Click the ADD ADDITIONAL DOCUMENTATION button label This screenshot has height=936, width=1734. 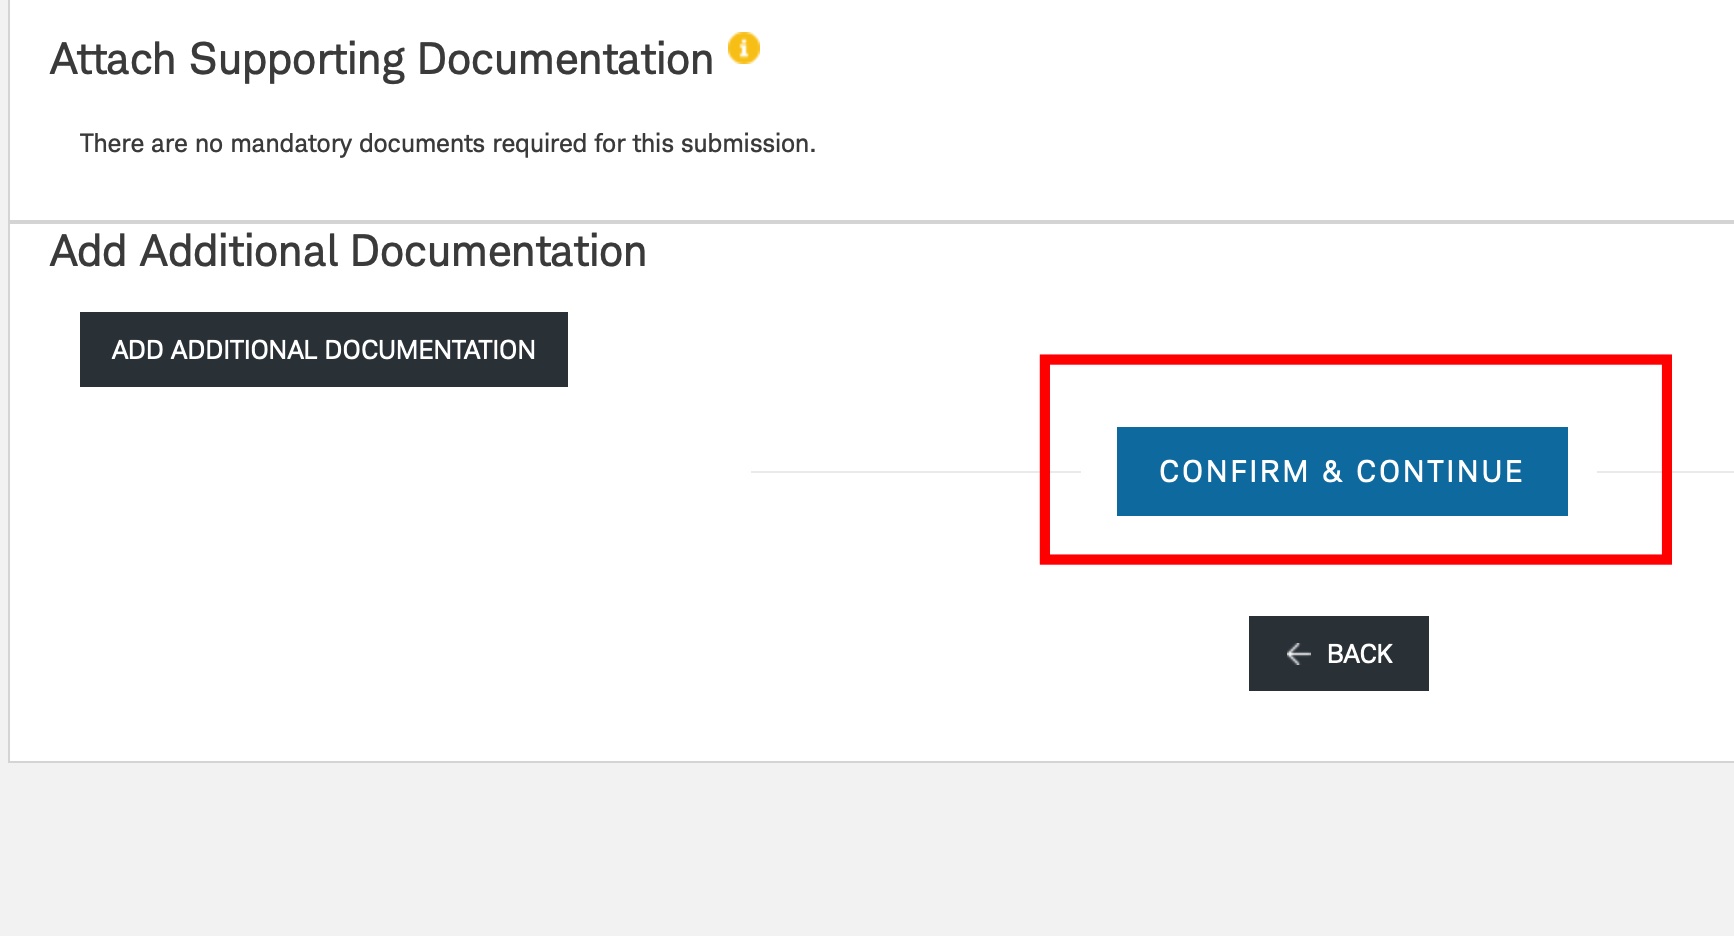(324, 350)
